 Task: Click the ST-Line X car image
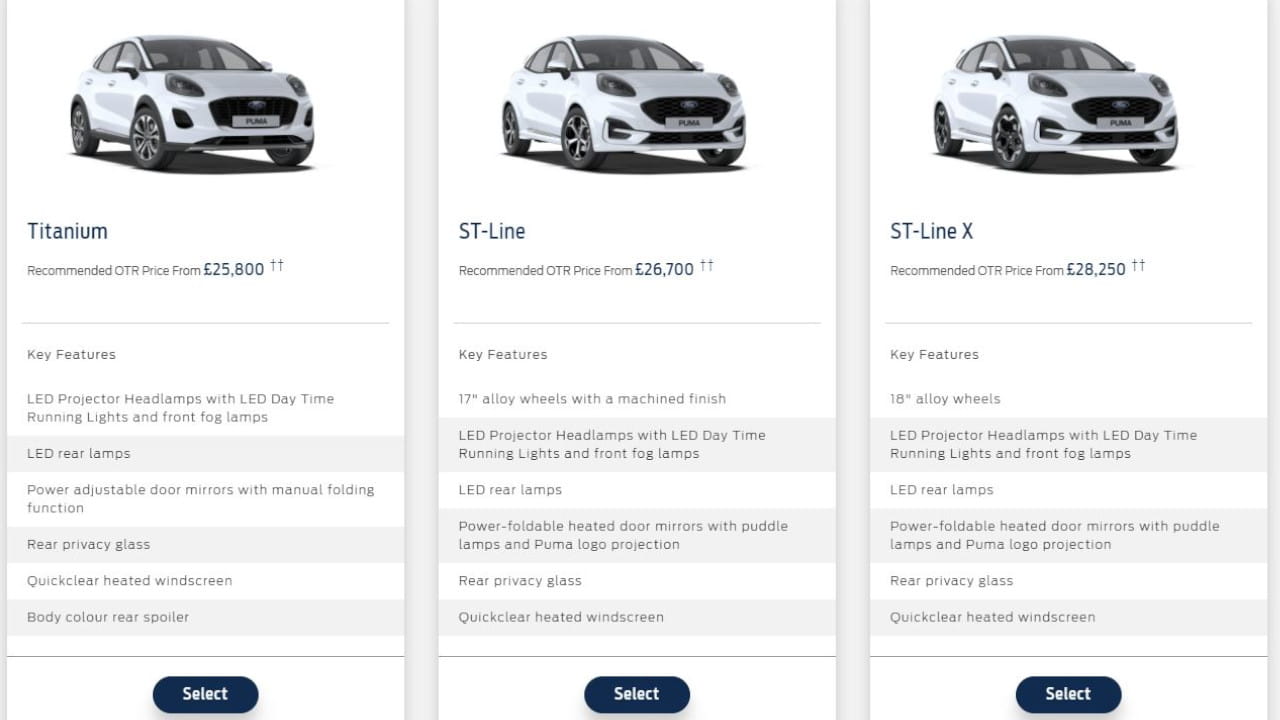click(x=1055, y=102)
